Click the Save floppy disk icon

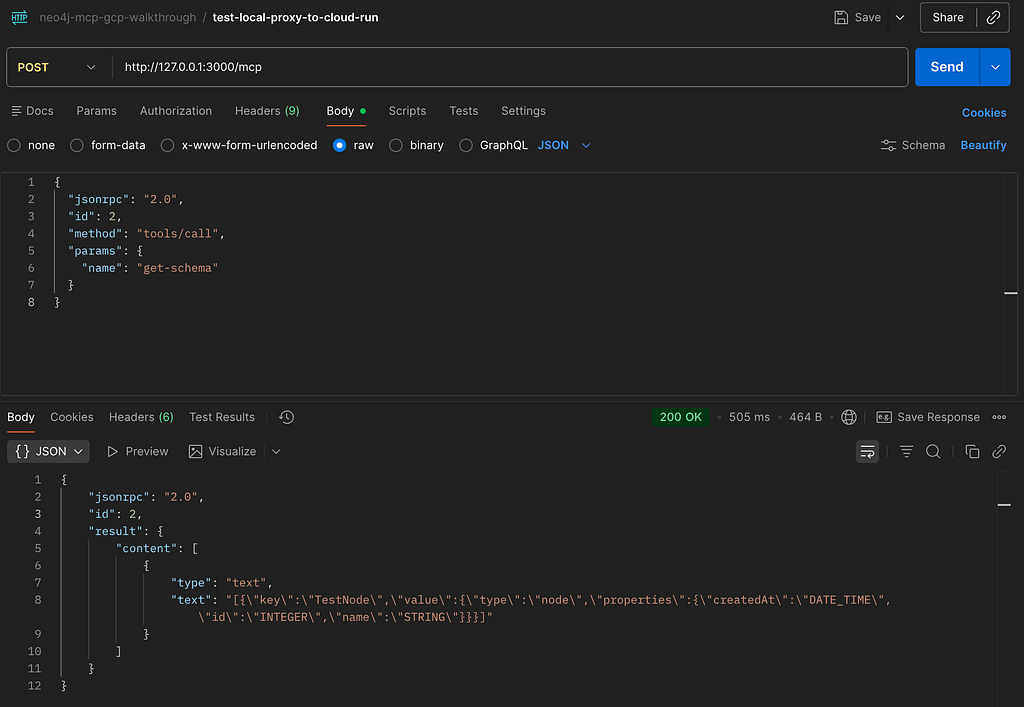click(x=841, y=18)
